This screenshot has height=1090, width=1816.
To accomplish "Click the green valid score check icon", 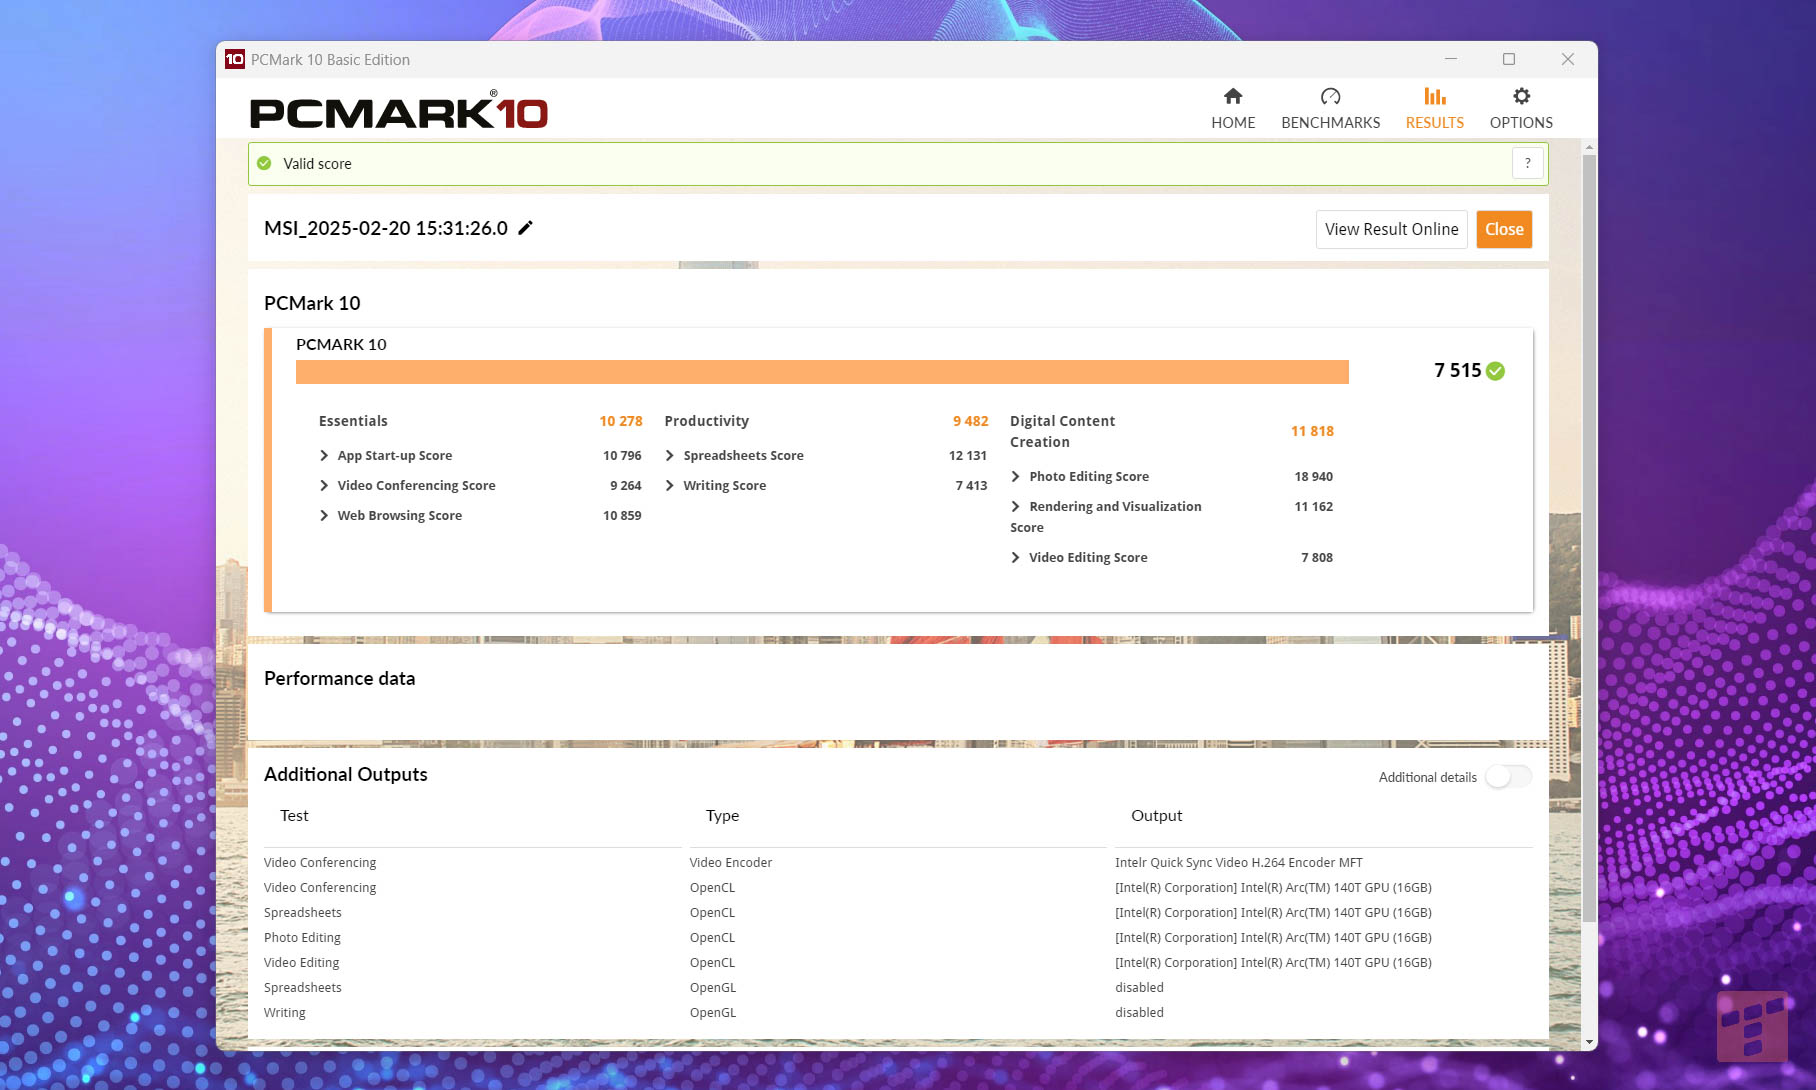I will tap(264, 163).
